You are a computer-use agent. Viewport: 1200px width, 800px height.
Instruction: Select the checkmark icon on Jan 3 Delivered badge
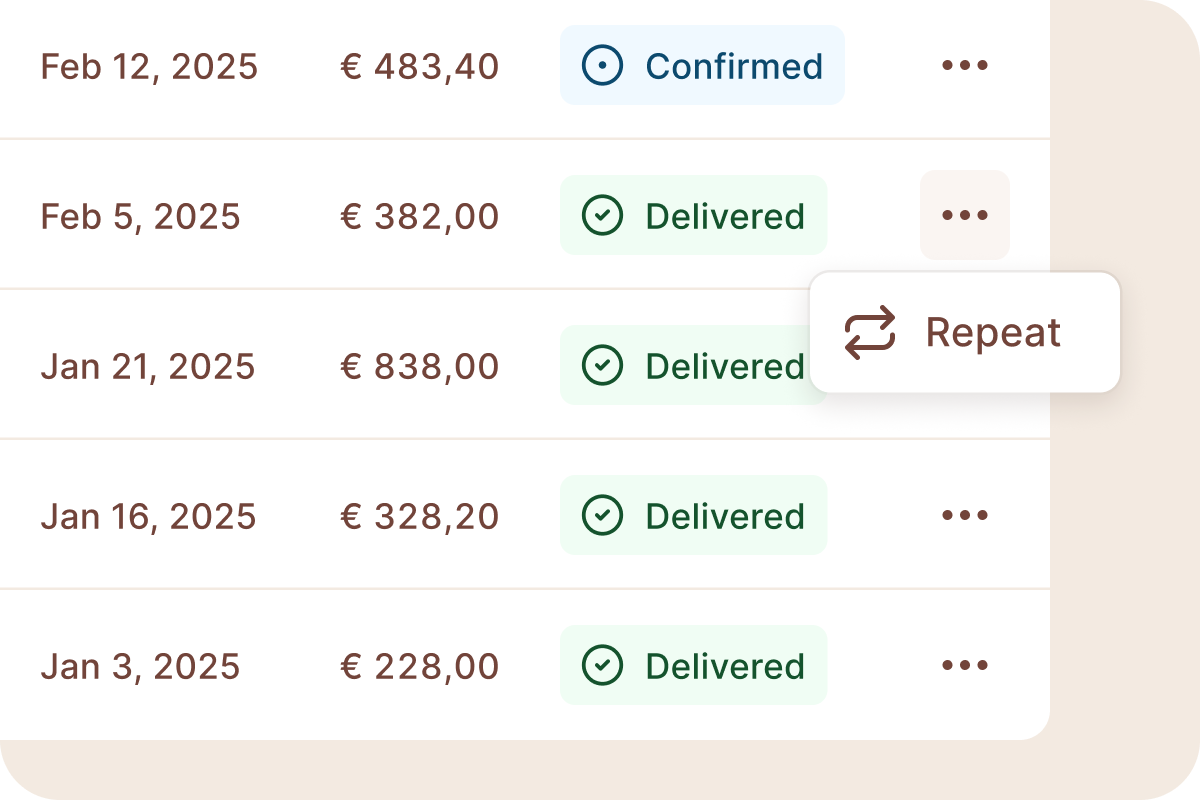(602, 665)
